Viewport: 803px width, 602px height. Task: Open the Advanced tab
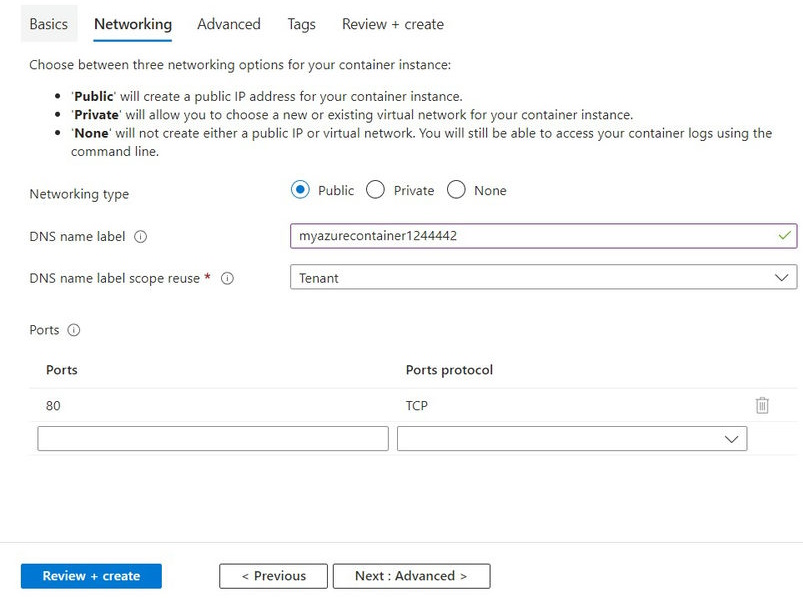228,23
